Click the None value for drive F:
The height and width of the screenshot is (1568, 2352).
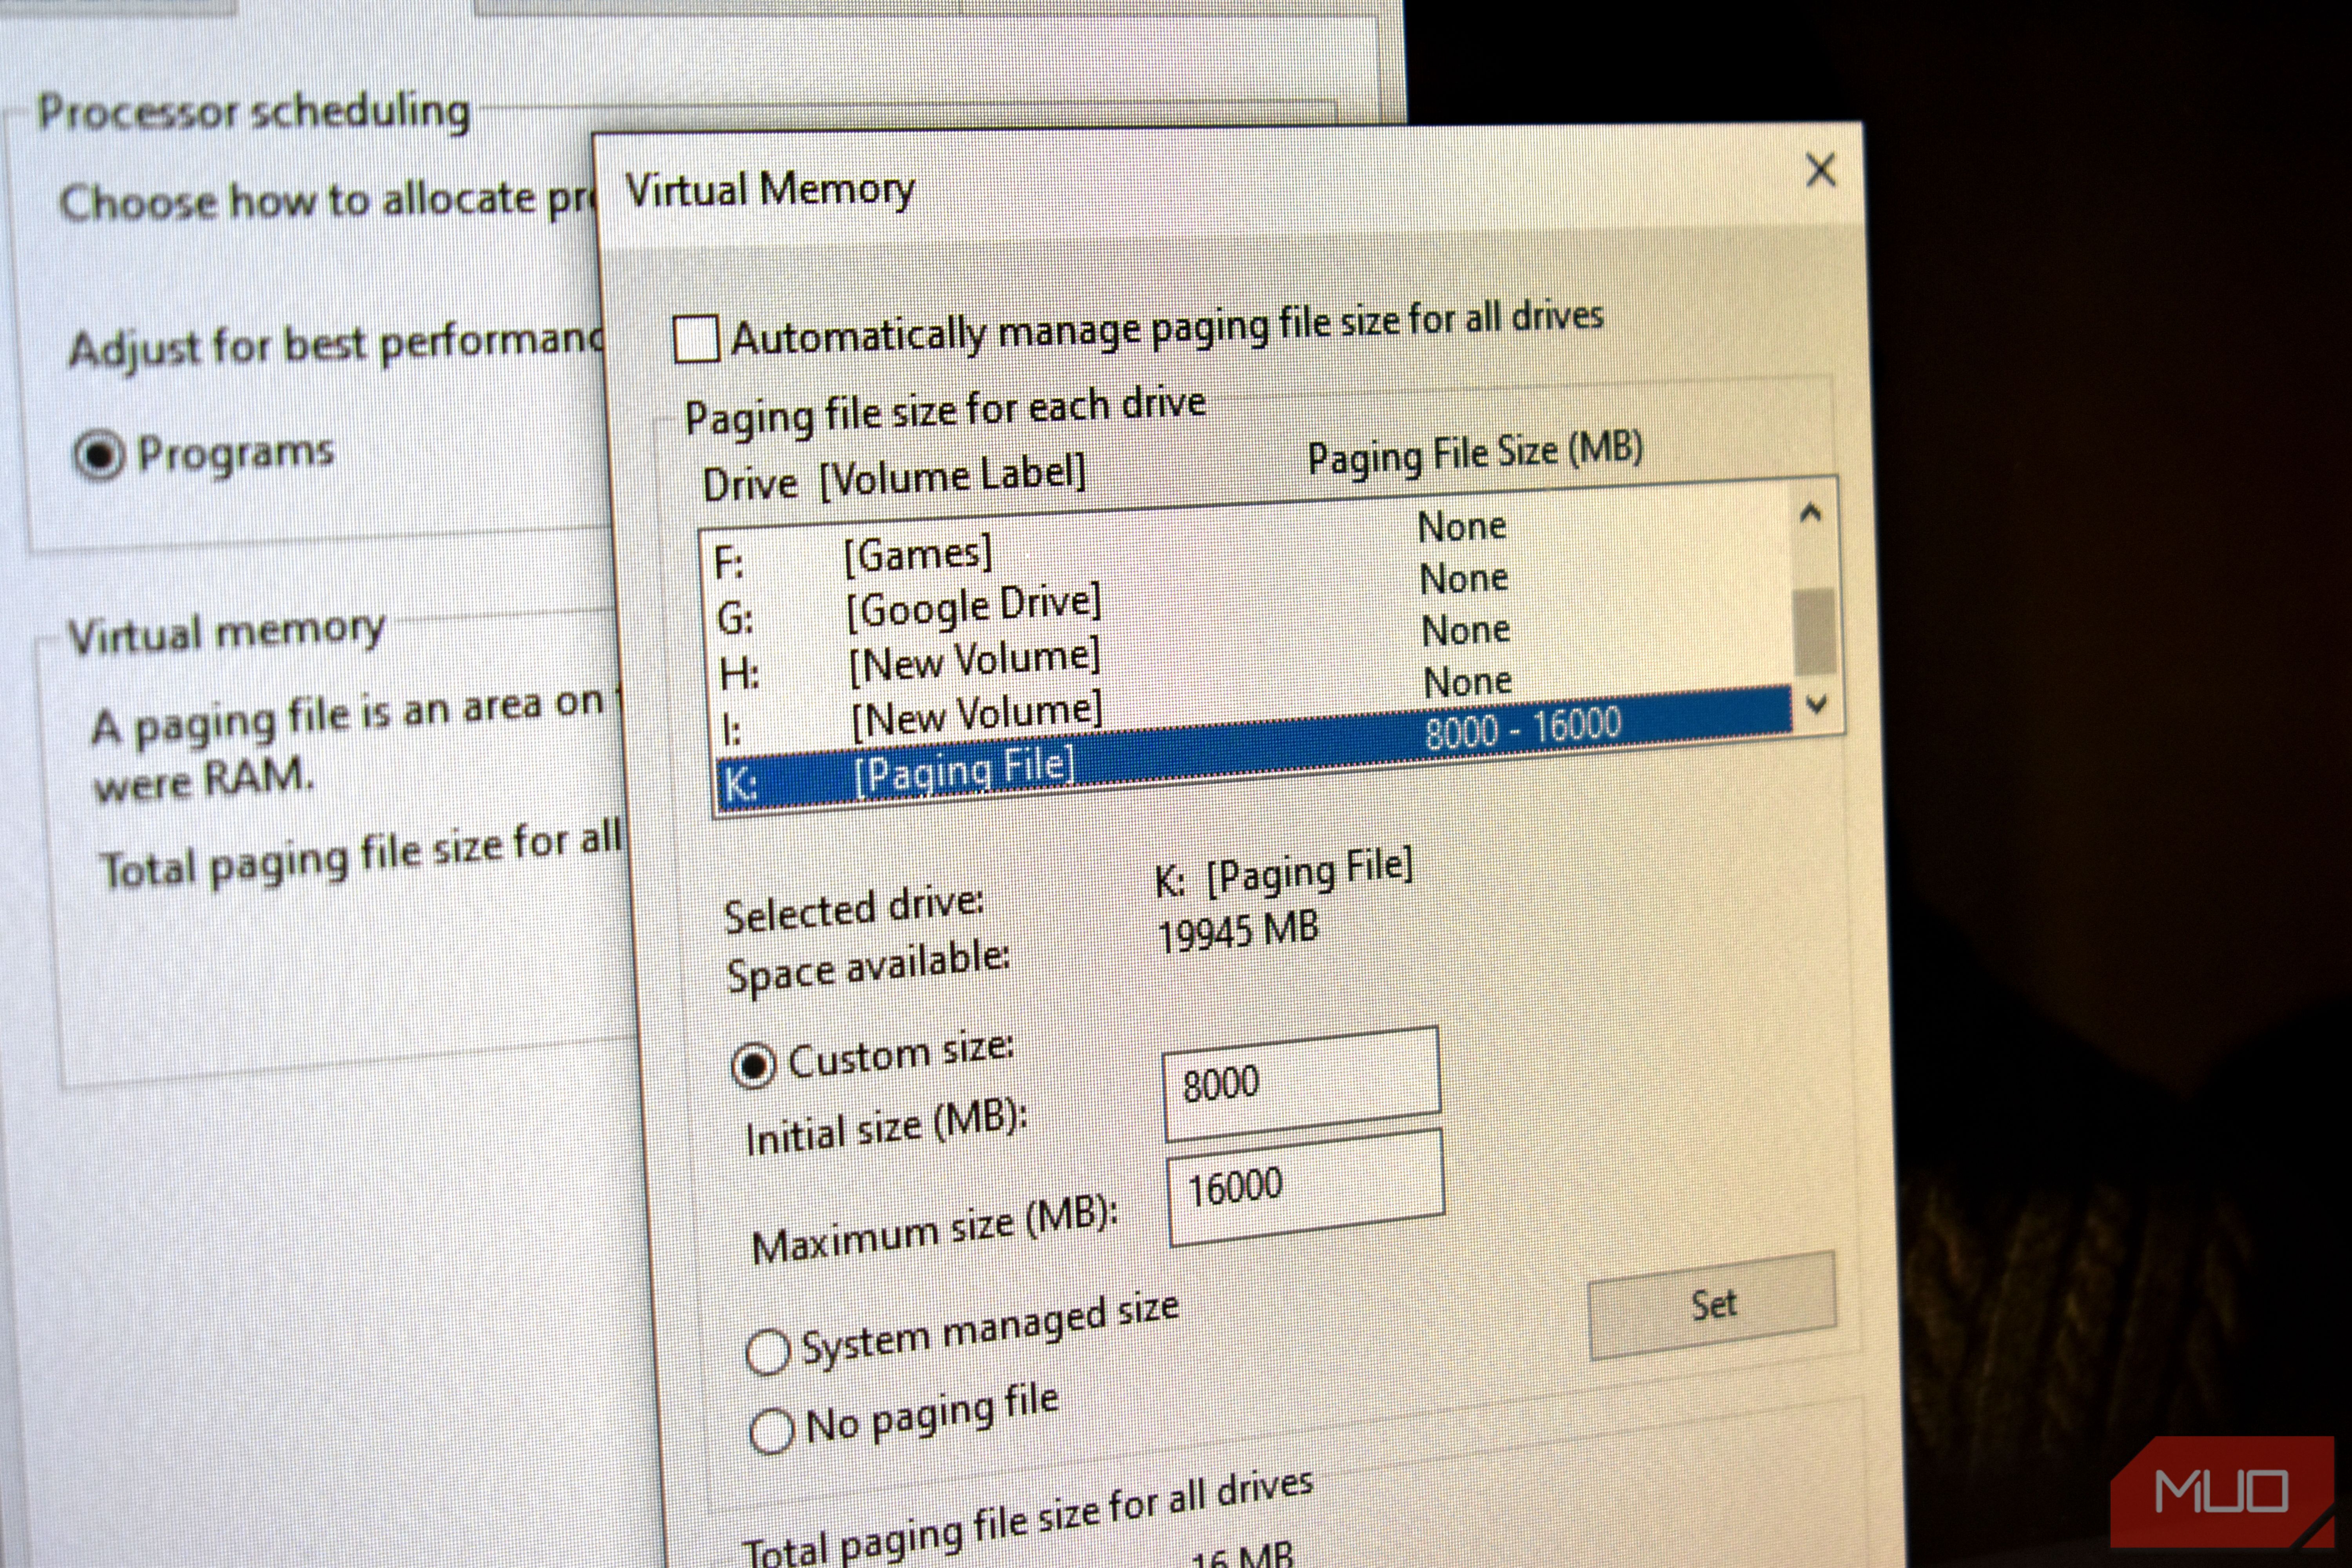point(1462,526)
